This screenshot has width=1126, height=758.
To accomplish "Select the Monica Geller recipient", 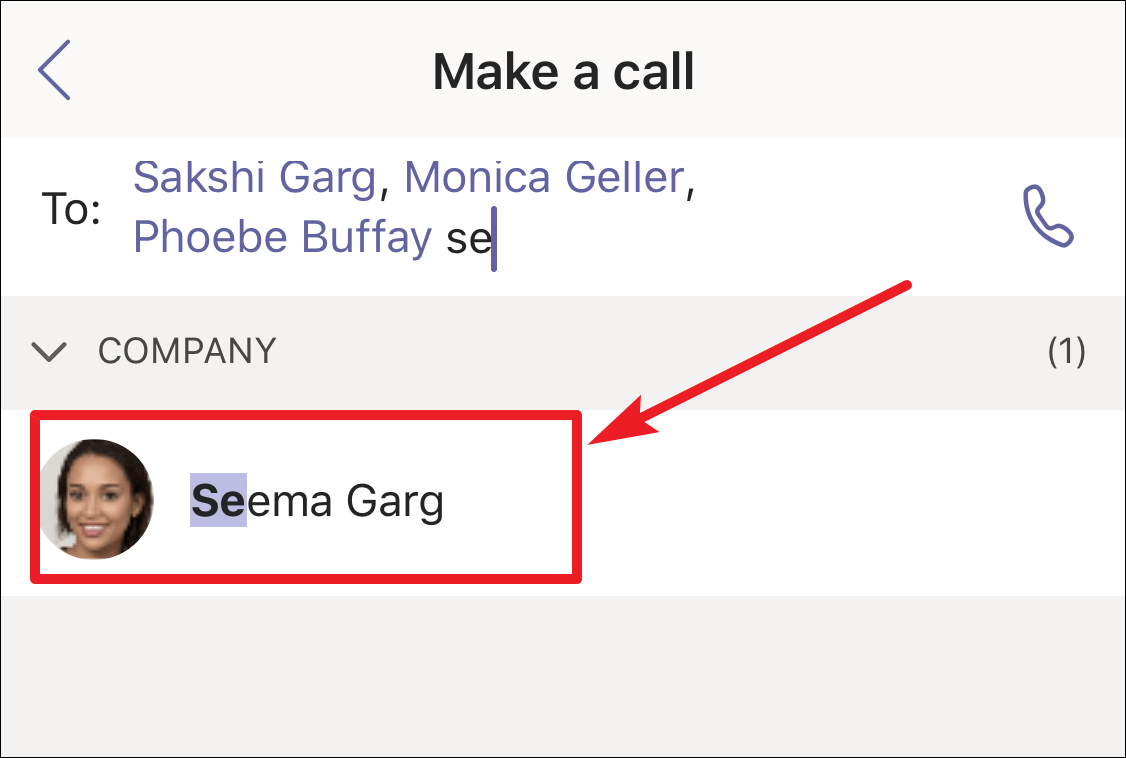I will tap(544, 177).
